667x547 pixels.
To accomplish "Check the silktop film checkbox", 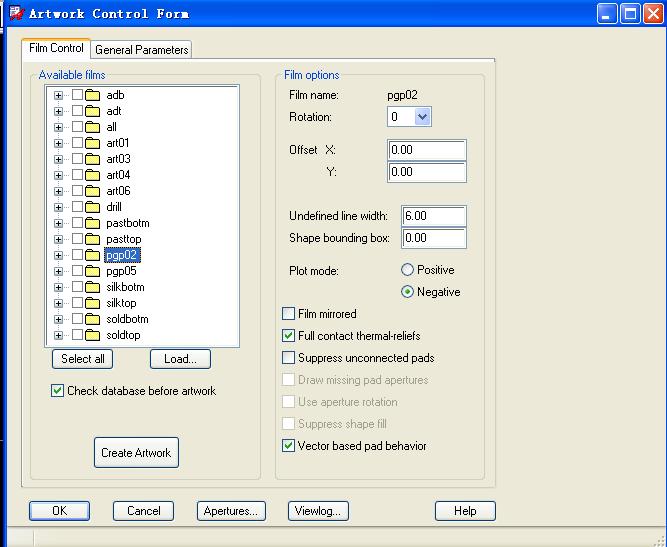I will (x=77, y=303).
